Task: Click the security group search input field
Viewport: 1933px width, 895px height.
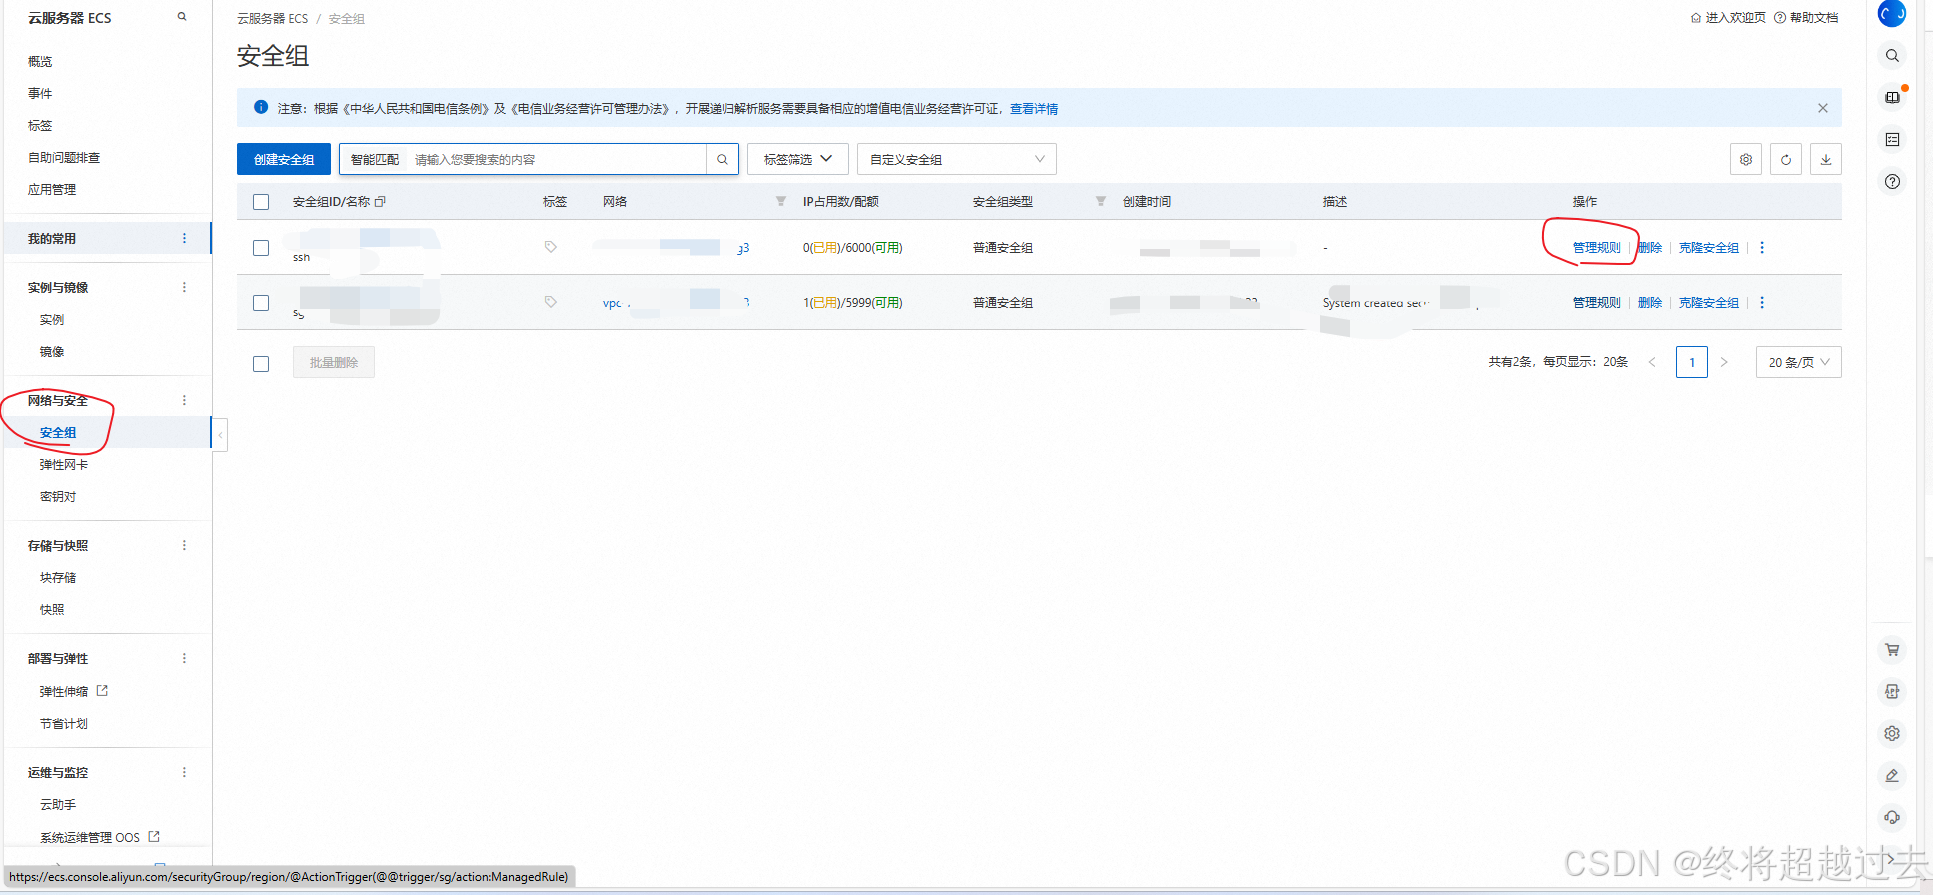Action: tap(555, 160)
